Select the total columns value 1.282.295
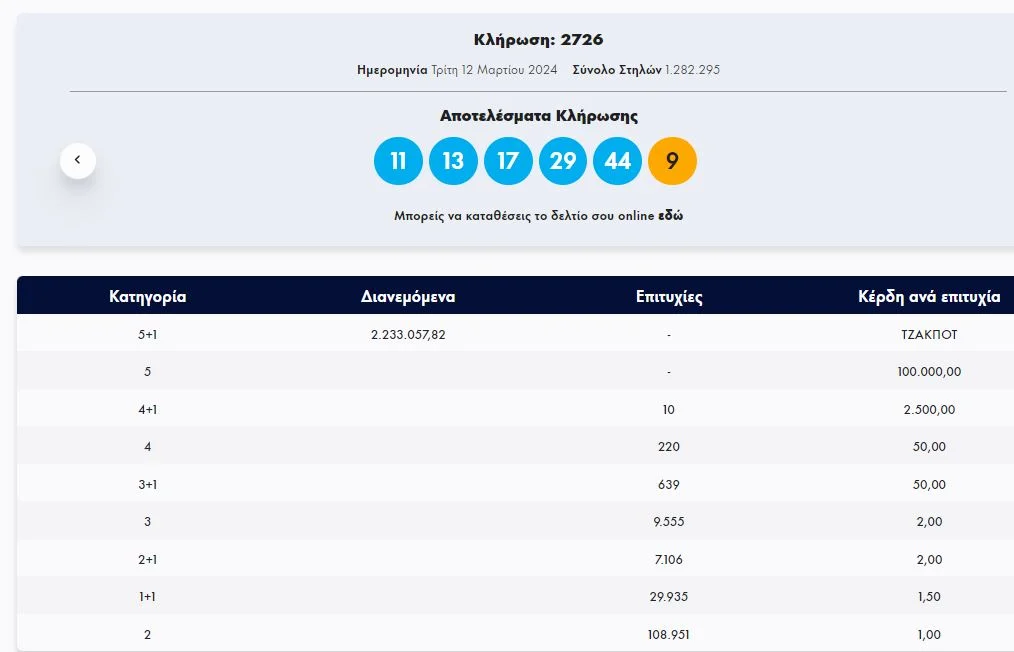The width and height of the screenshot is (1014, 652). [692, 70]
